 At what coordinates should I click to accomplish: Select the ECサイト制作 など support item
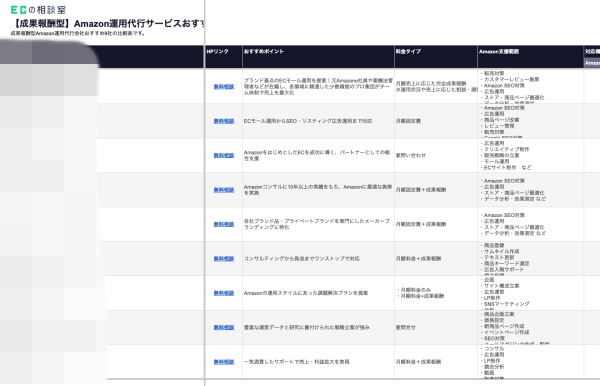tap(506, 168)
